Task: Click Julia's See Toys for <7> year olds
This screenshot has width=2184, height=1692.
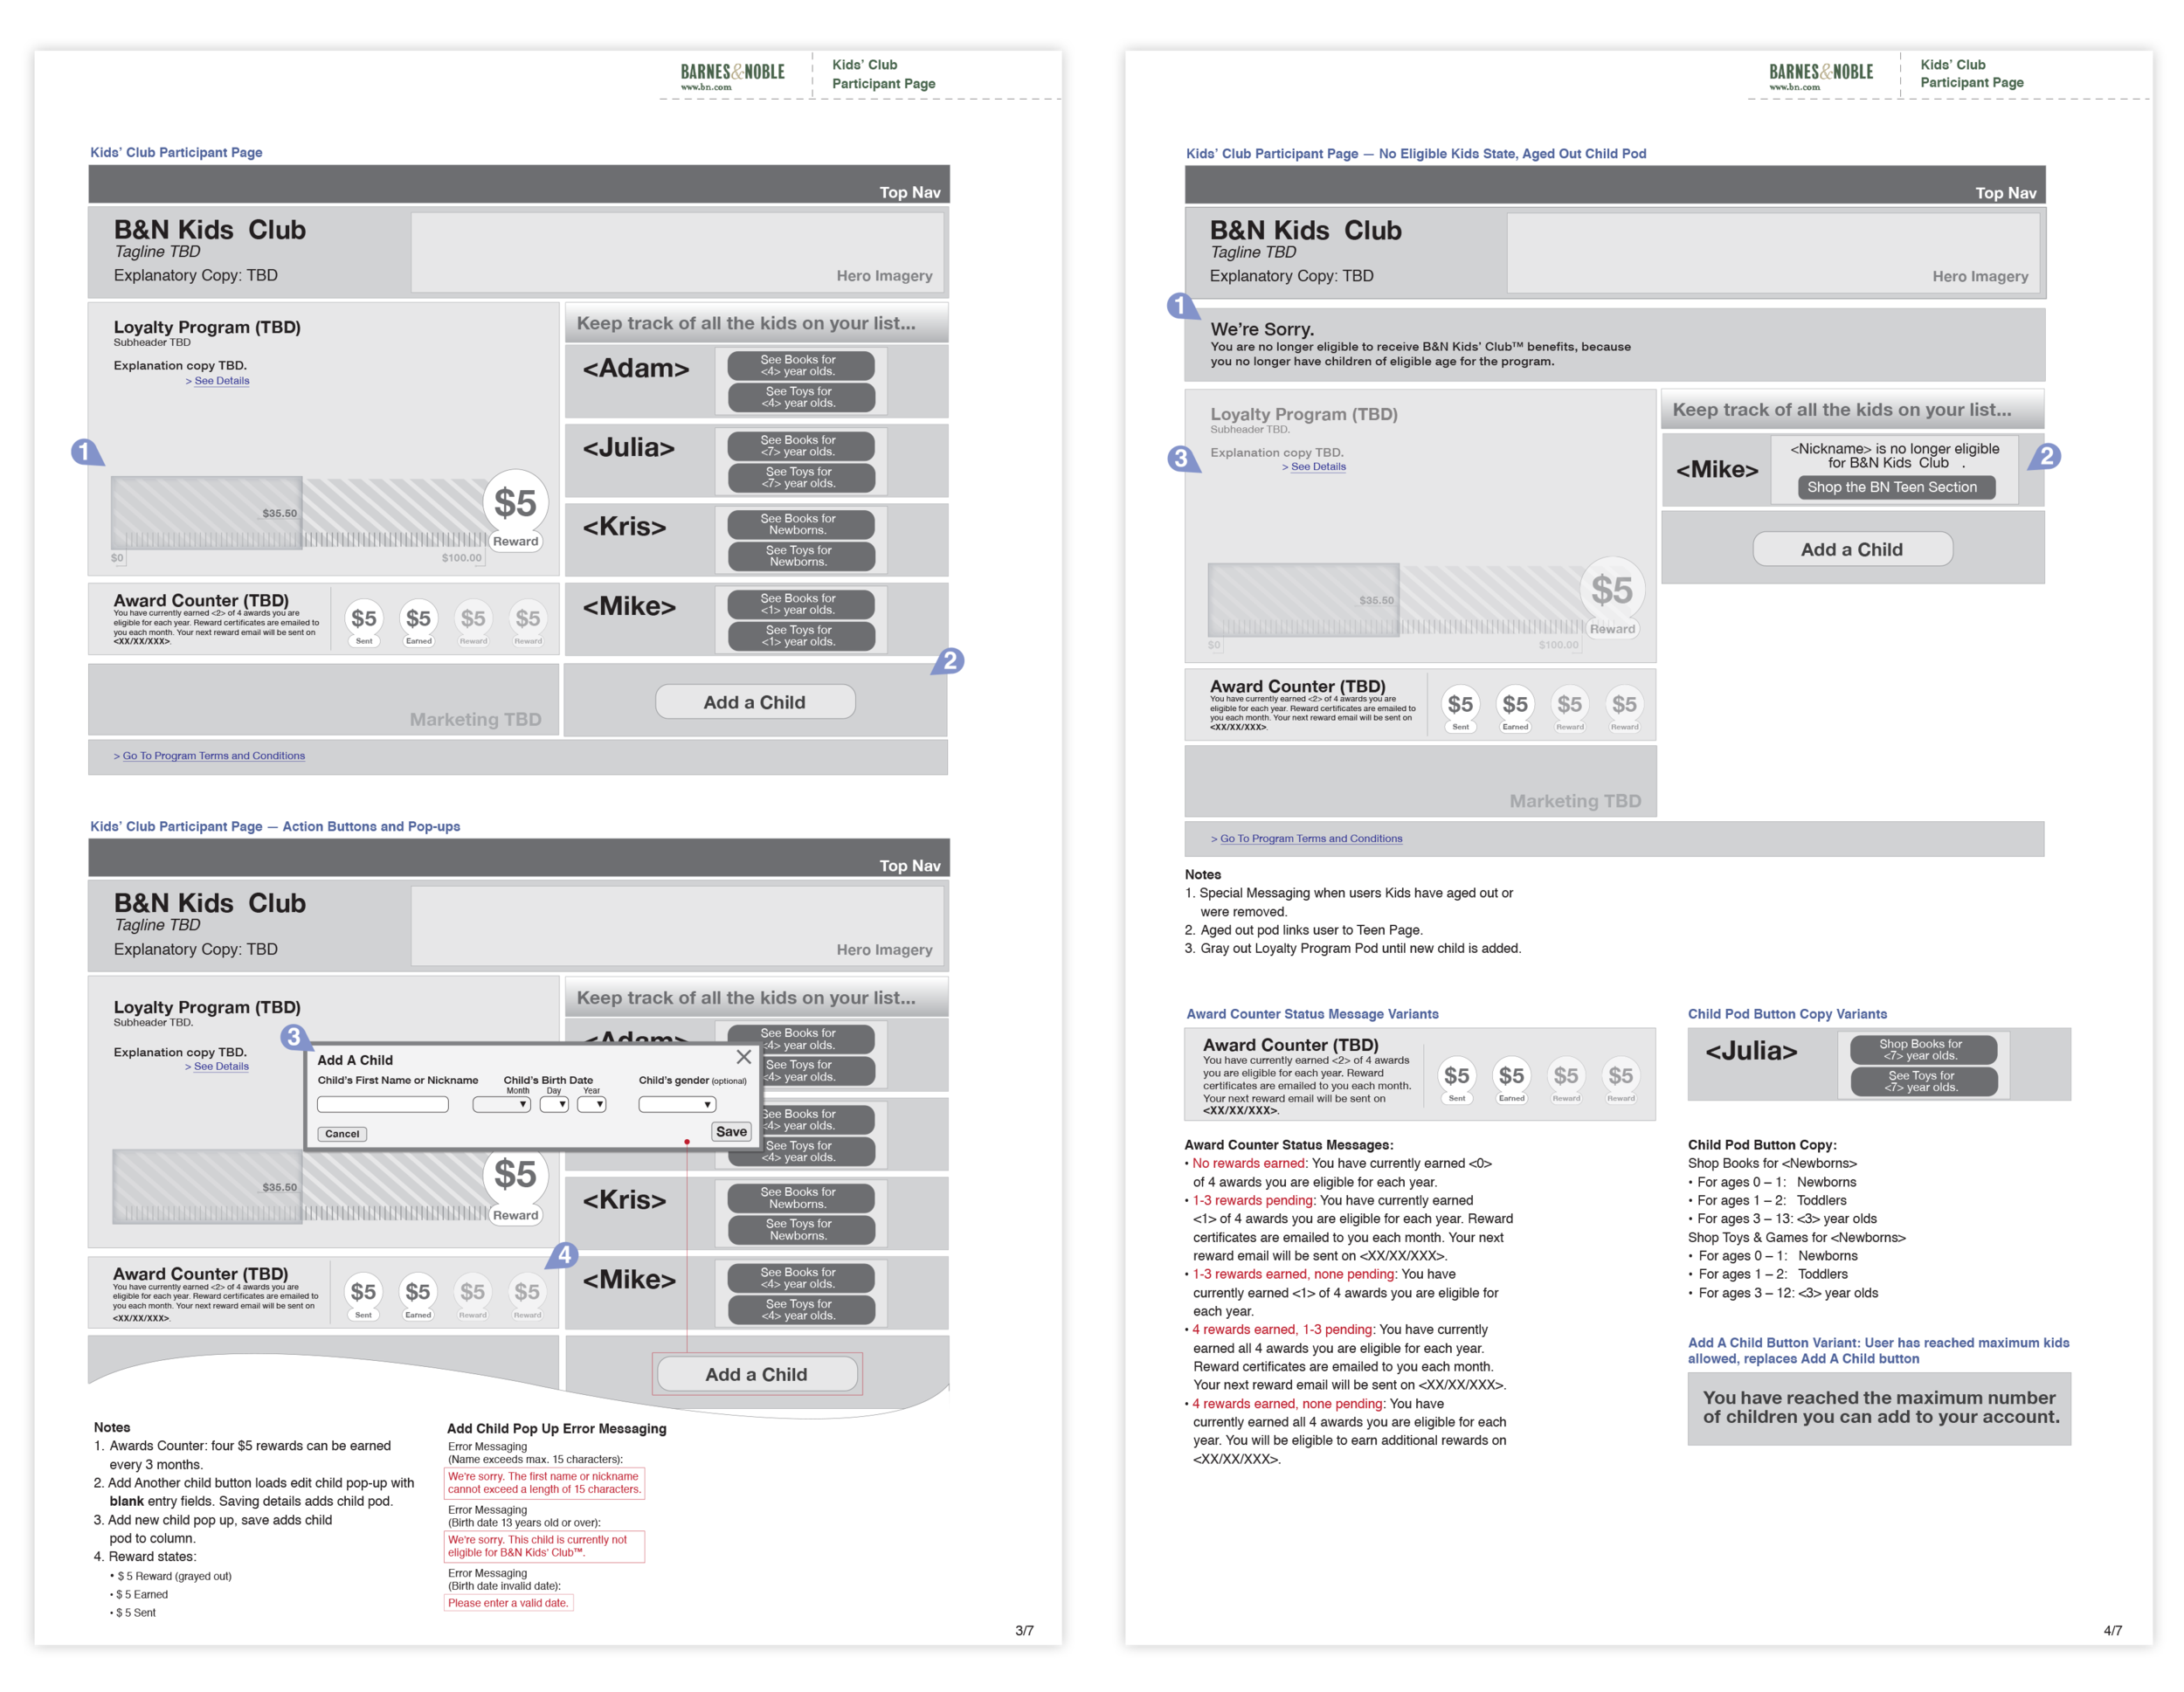Action: (x=801, y=478)
